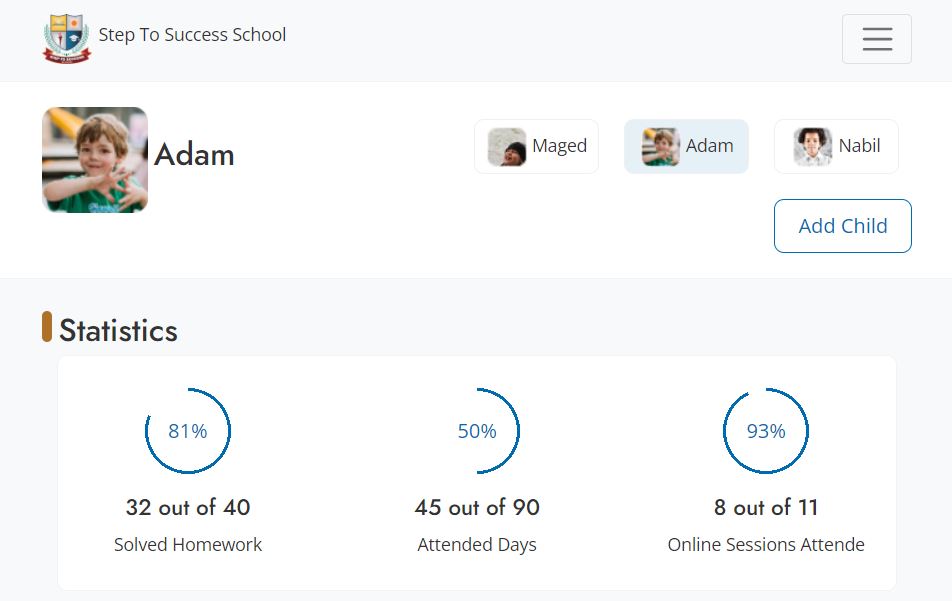
Task: Click the large Adam name heading
Action: click(194, 155)
